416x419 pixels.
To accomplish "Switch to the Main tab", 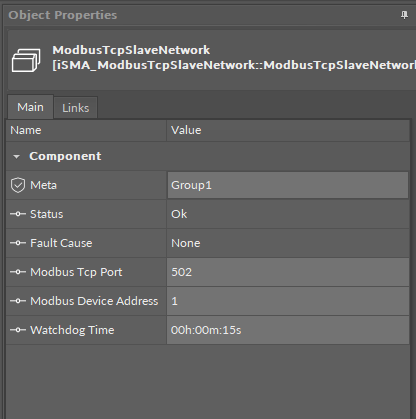I will [x=30, y=107].
